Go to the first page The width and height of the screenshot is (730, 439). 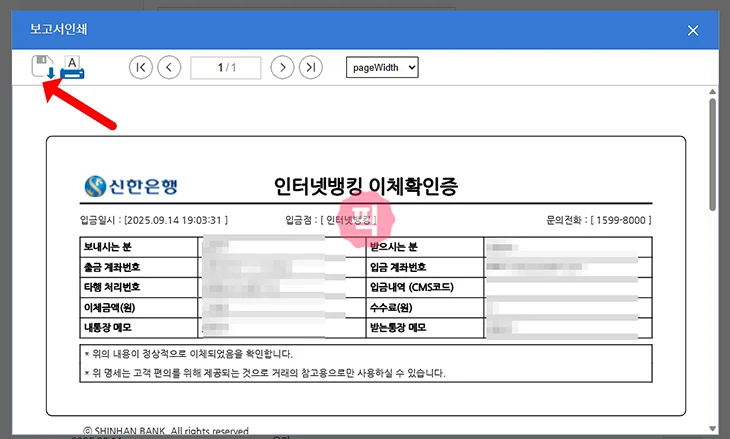coord(141,68)
